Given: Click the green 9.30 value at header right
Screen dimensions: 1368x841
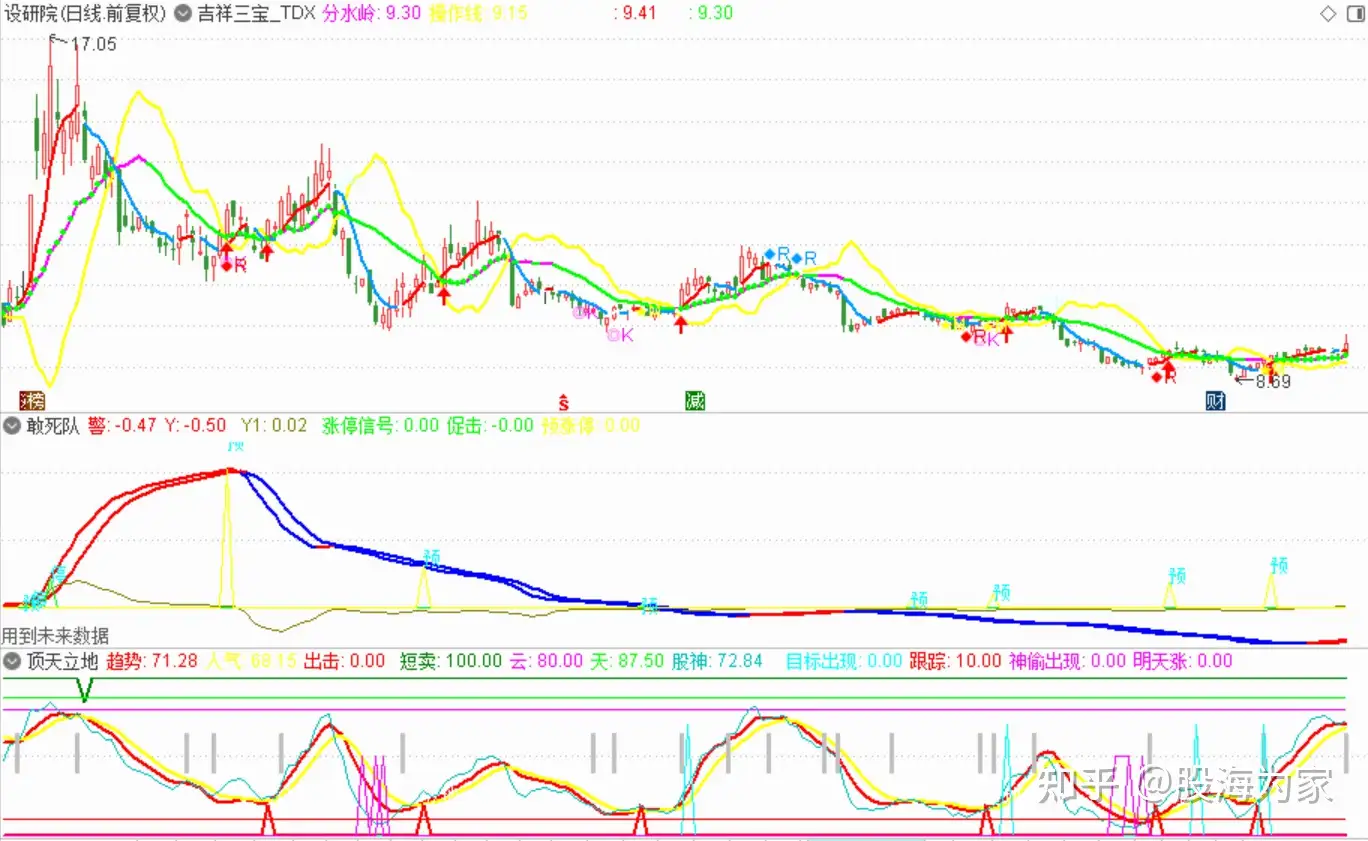Looking at the screenshot, I should coord(711,13).
